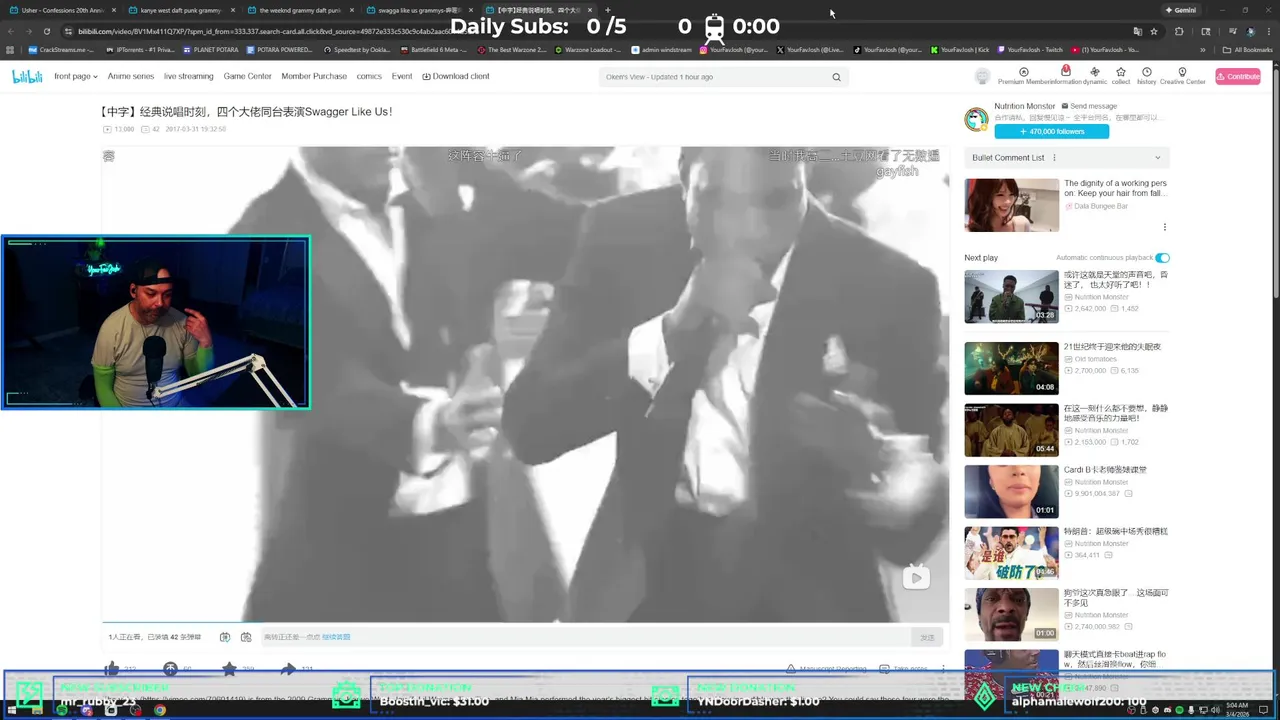Screen dimensions: 1280x720
Task: Open the PLANET POTARA bookmark
Action: pyautogui.click(x=210, y=49)
